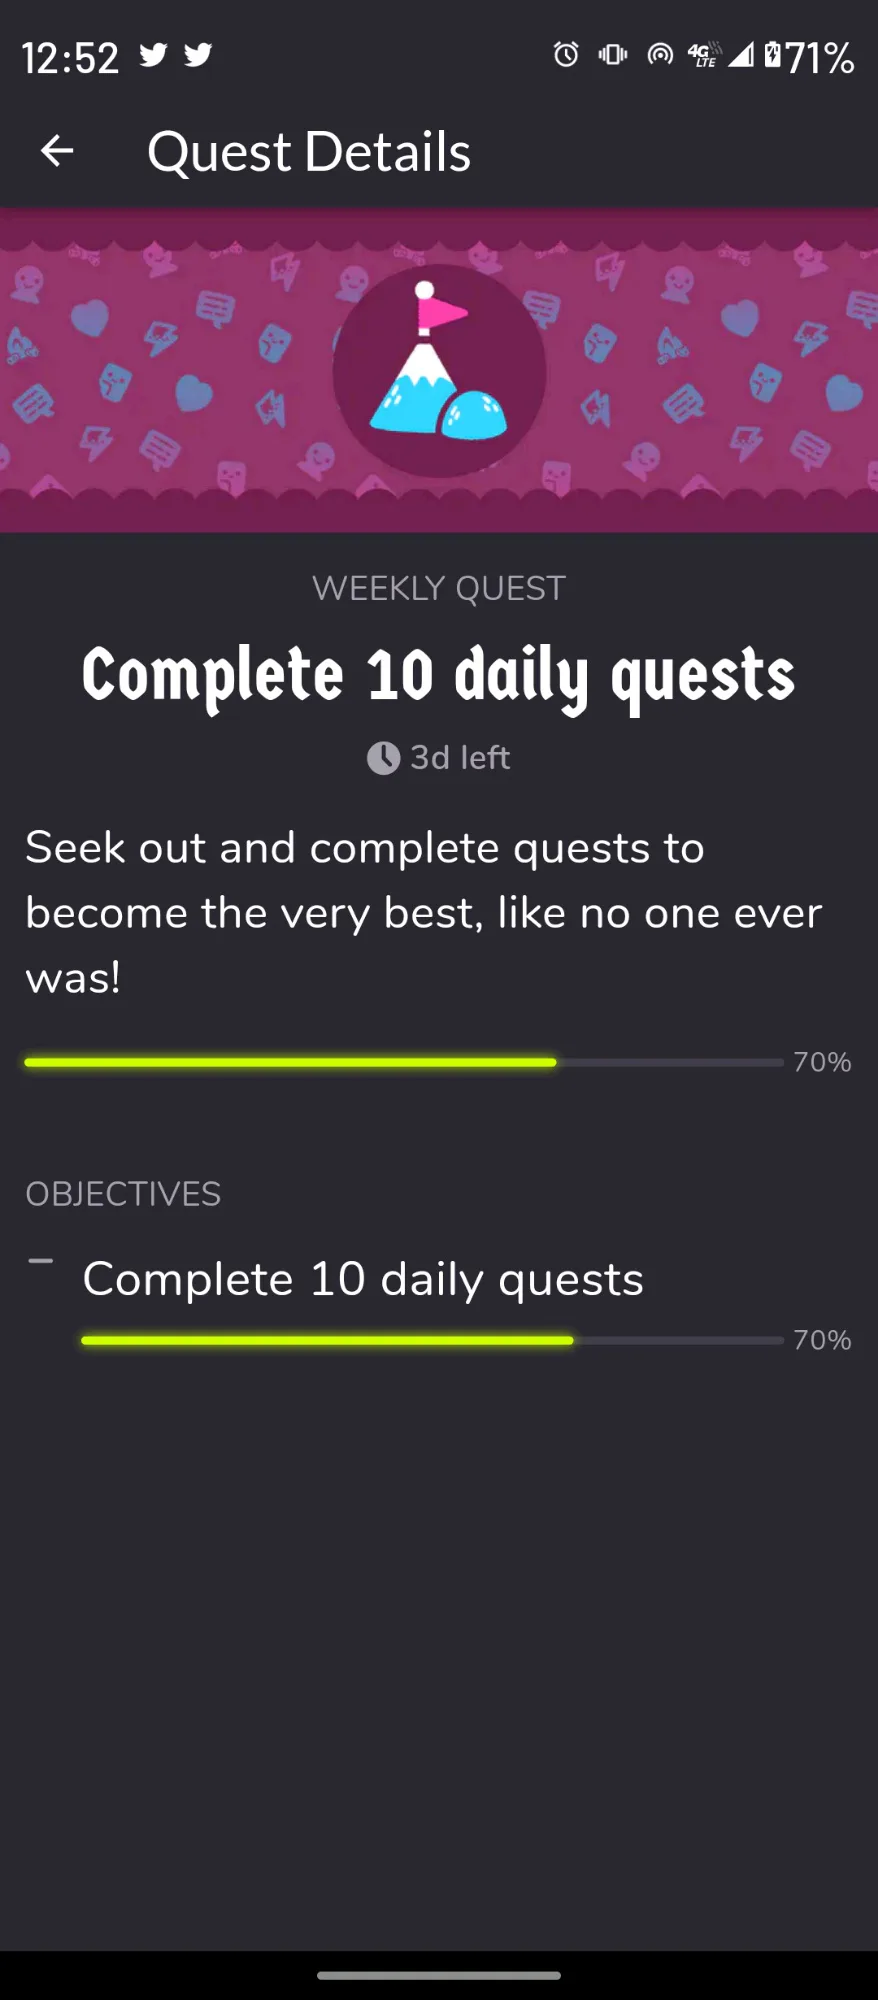The image size is (878, 2000).
Task: Tap the OBJECTIVES section header
Action: click(123, 1194)
